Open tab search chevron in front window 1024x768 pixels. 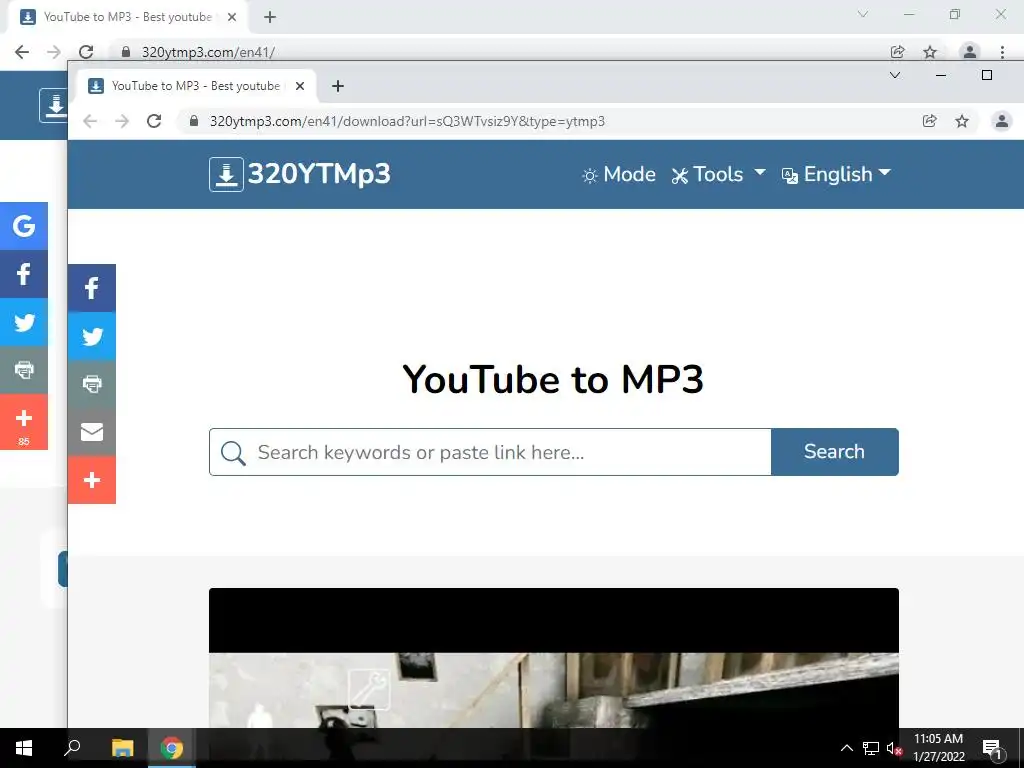click(x=895, y=75)
